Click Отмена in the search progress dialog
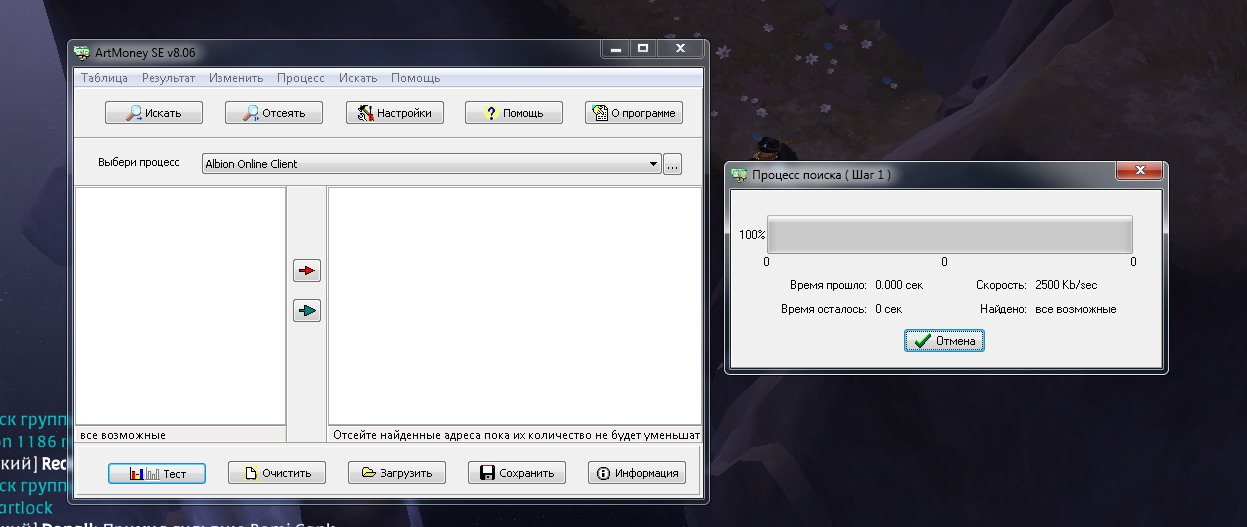This screenshot has width=1247, height=527. (945, 341)
